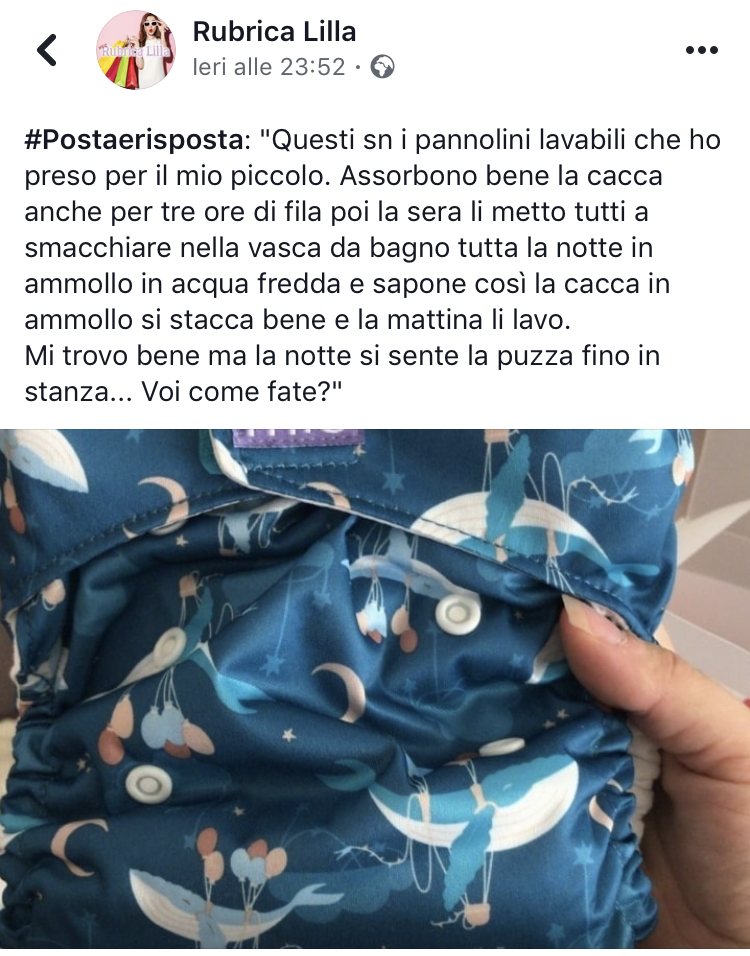Go back with the left chevron arrow

click(47, 50)
